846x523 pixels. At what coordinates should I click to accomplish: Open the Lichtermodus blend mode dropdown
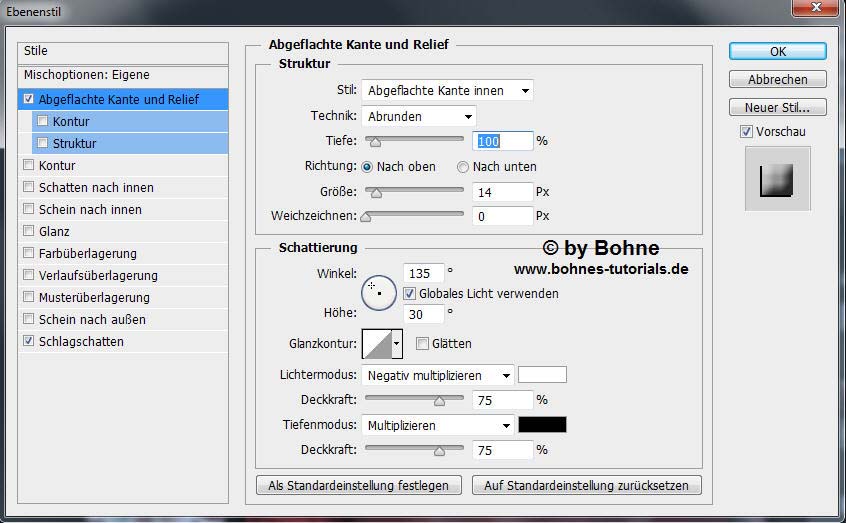438,376
